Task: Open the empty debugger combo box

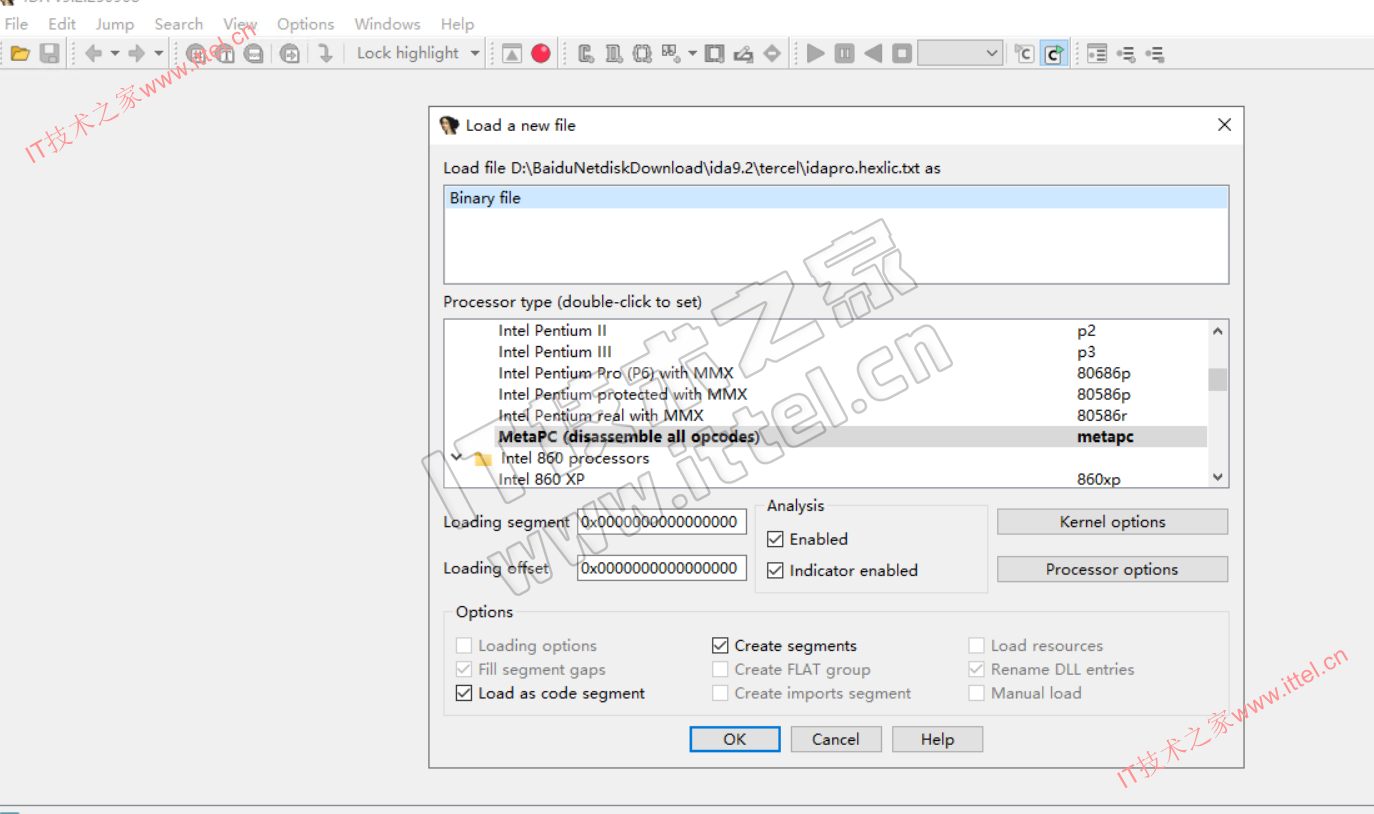Action: 960,54
